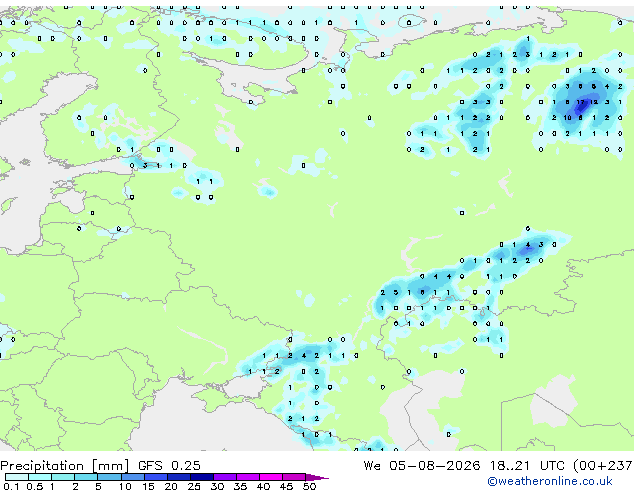Select the 2–5 mm legend color swatch
The image size is (634, 490).
click(x=86, y=477)
